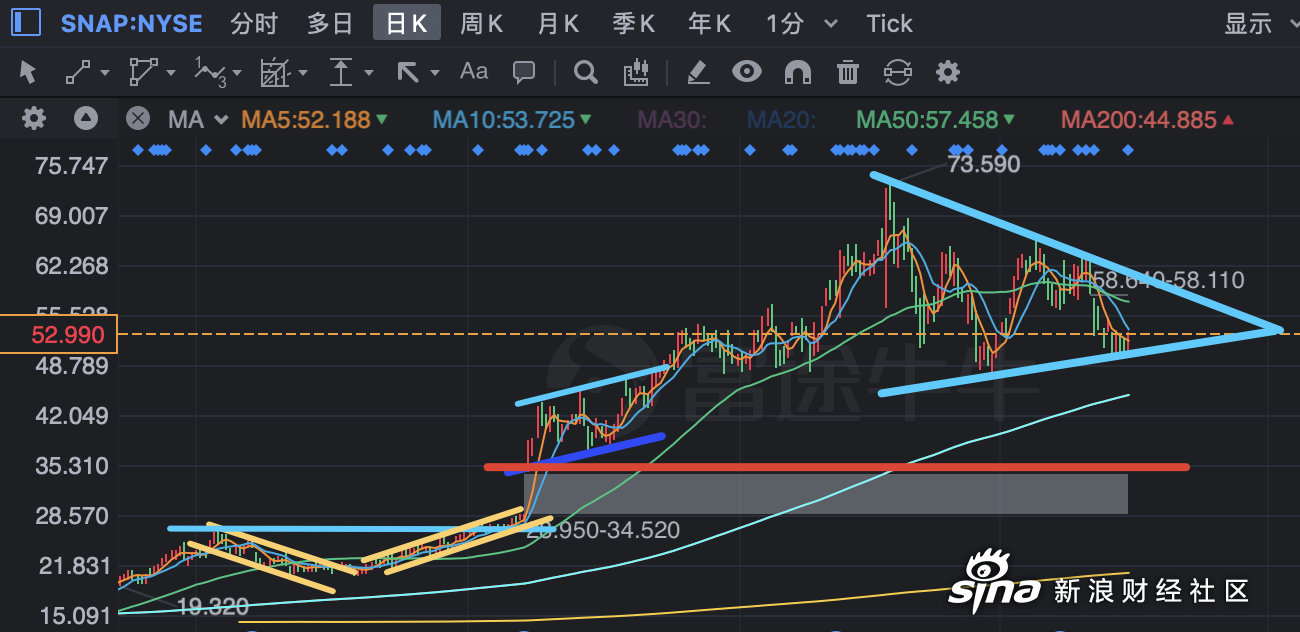Switch to the 季K quarterly tab
This screenshot has width=1300, height=632.
634,23
